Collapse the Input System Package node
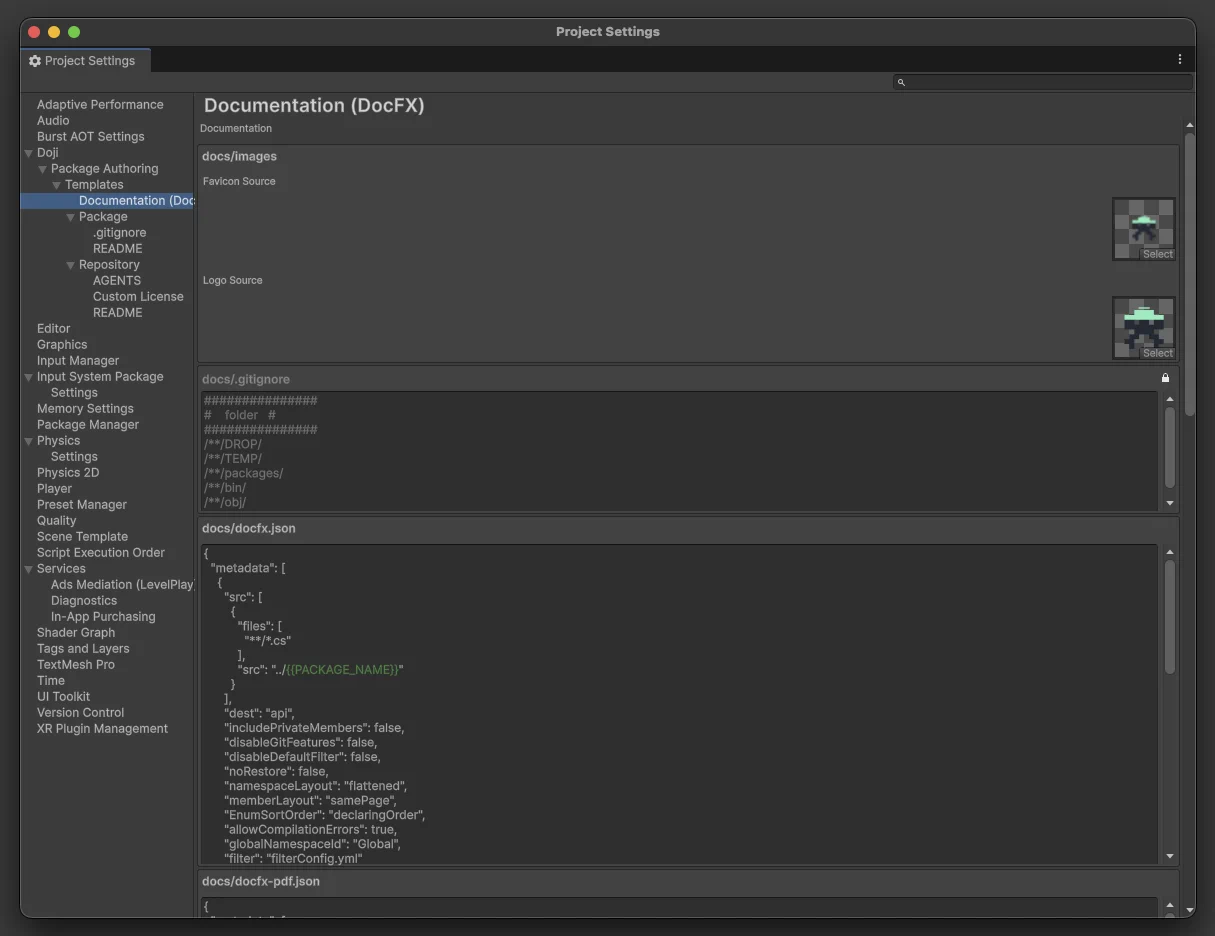This screenshot has width=1215, height=936. (x=29, y=377)
